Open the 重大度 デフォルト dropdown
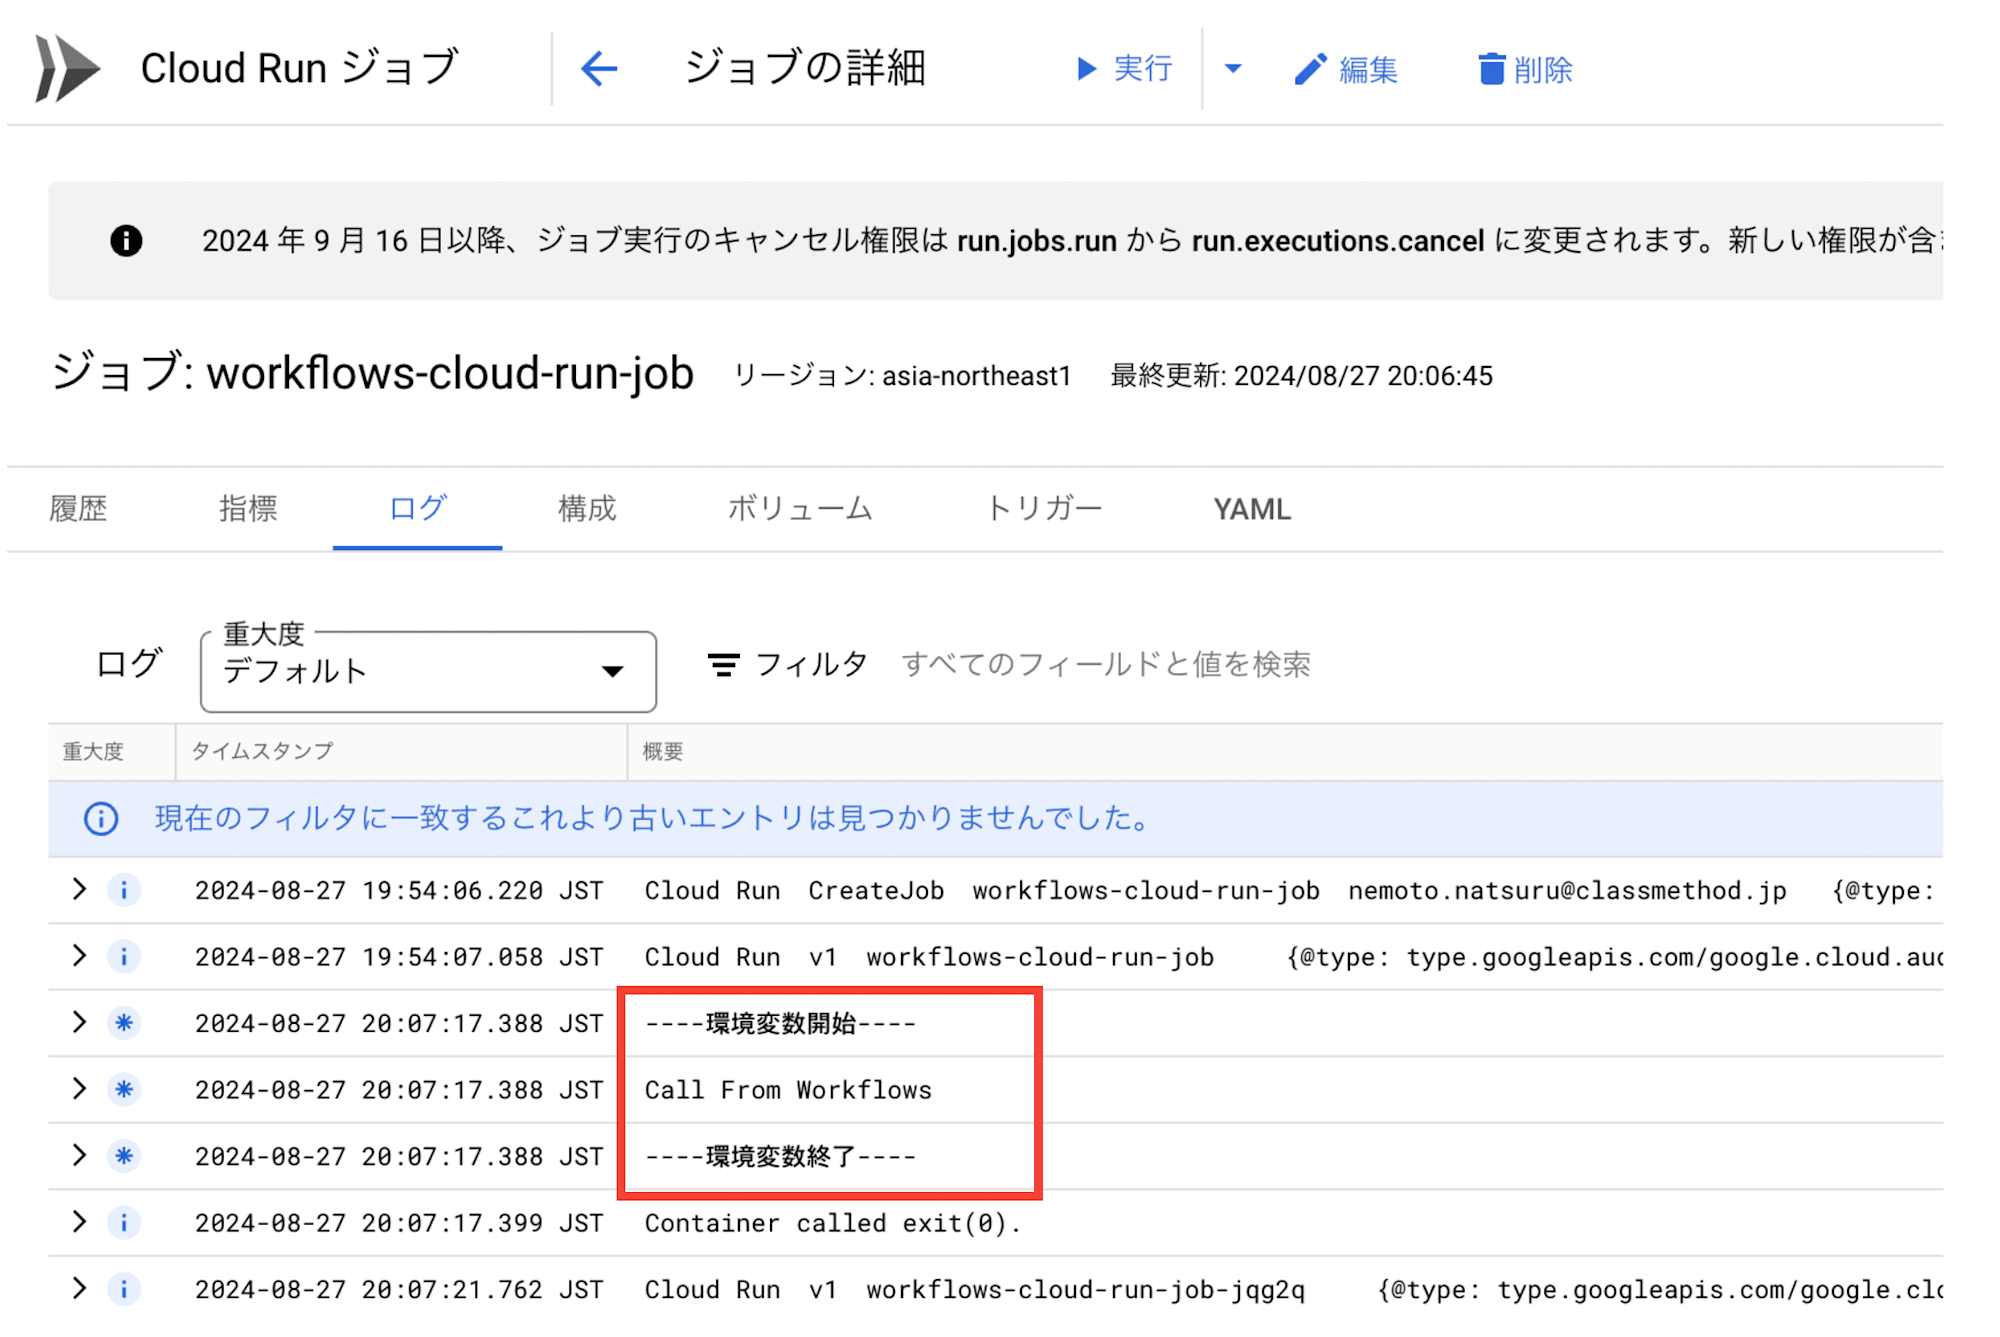 (x=428, y=671)
